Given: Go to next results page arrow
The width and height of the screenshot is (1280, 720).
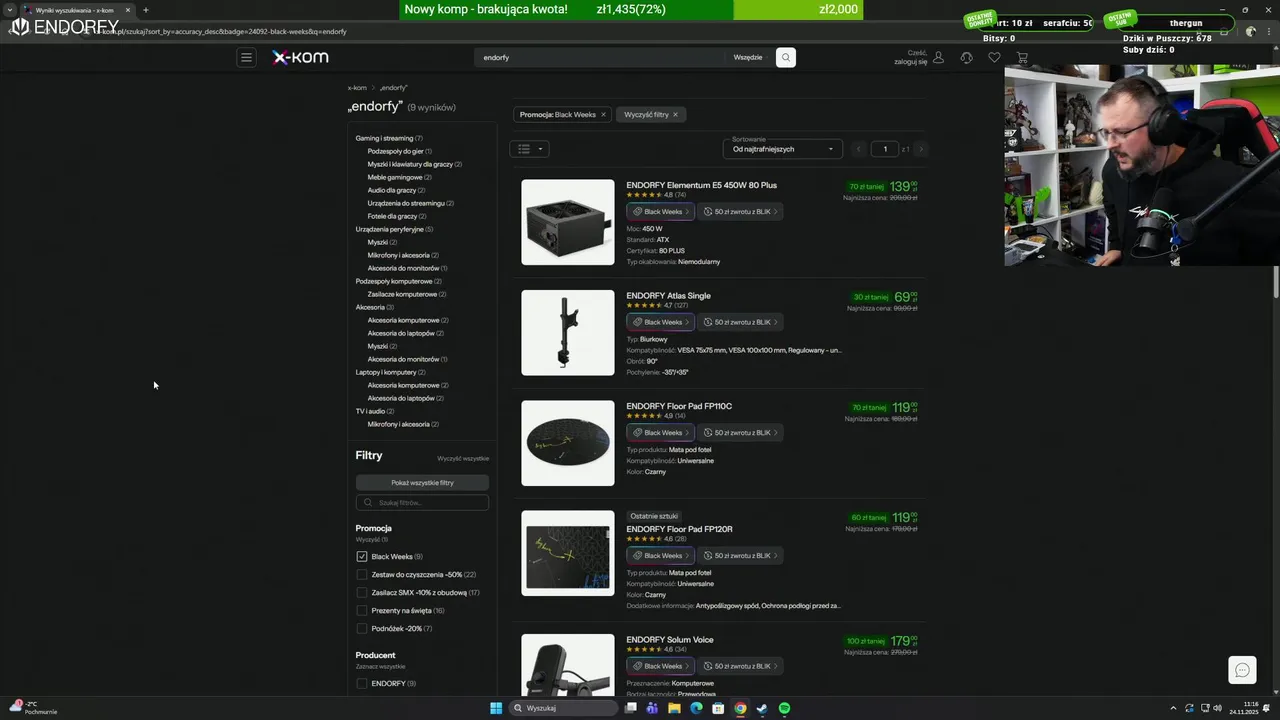Looking at the screenshot, I should [921, 149].
